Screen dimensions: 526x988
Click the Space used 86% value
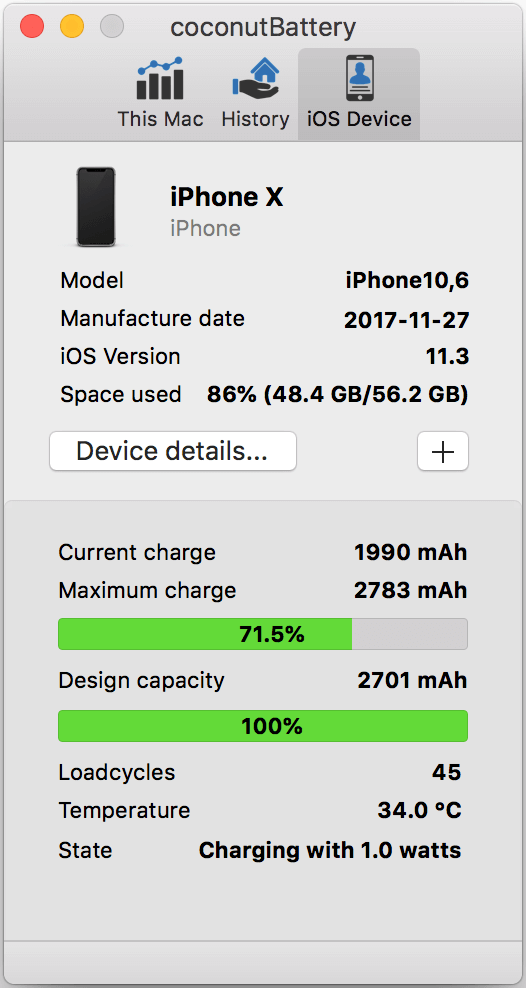(338, 395)
